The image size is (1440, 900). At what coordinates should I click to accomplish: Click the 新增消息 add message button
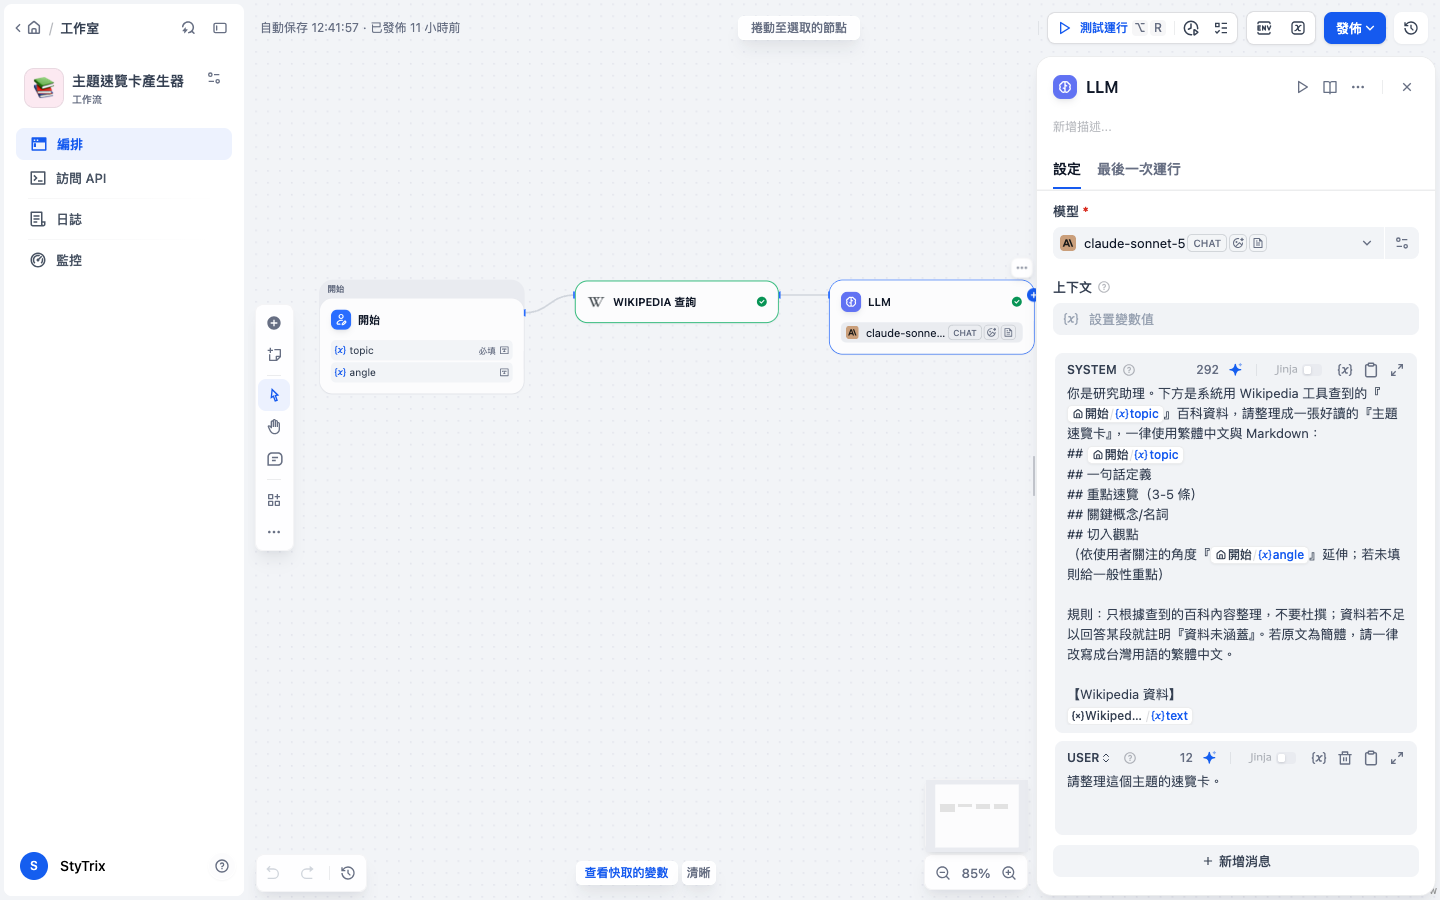pos(1235,861)
